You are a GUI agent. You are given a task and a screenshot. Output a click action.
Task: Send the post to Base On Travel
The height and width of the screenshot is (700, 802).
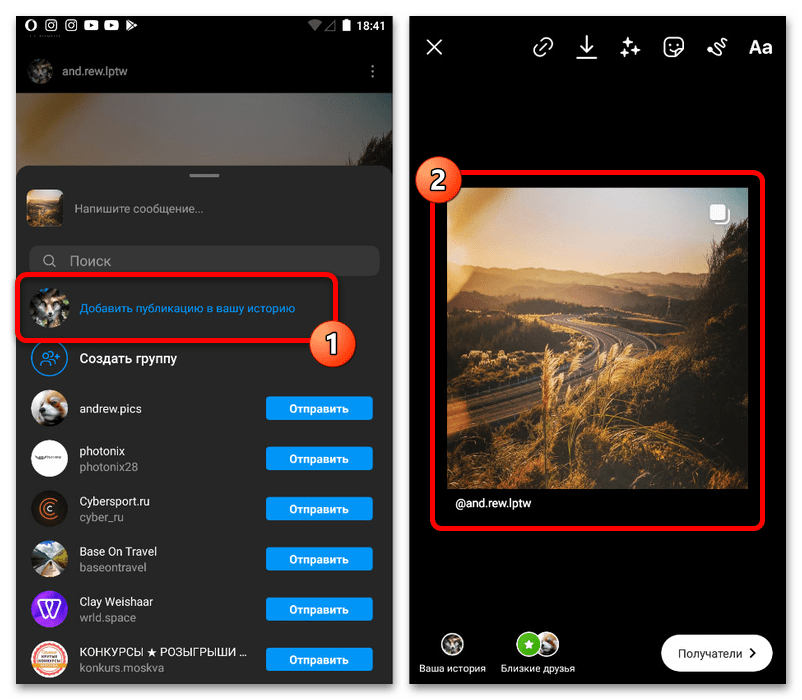click(x=318, y=559)
